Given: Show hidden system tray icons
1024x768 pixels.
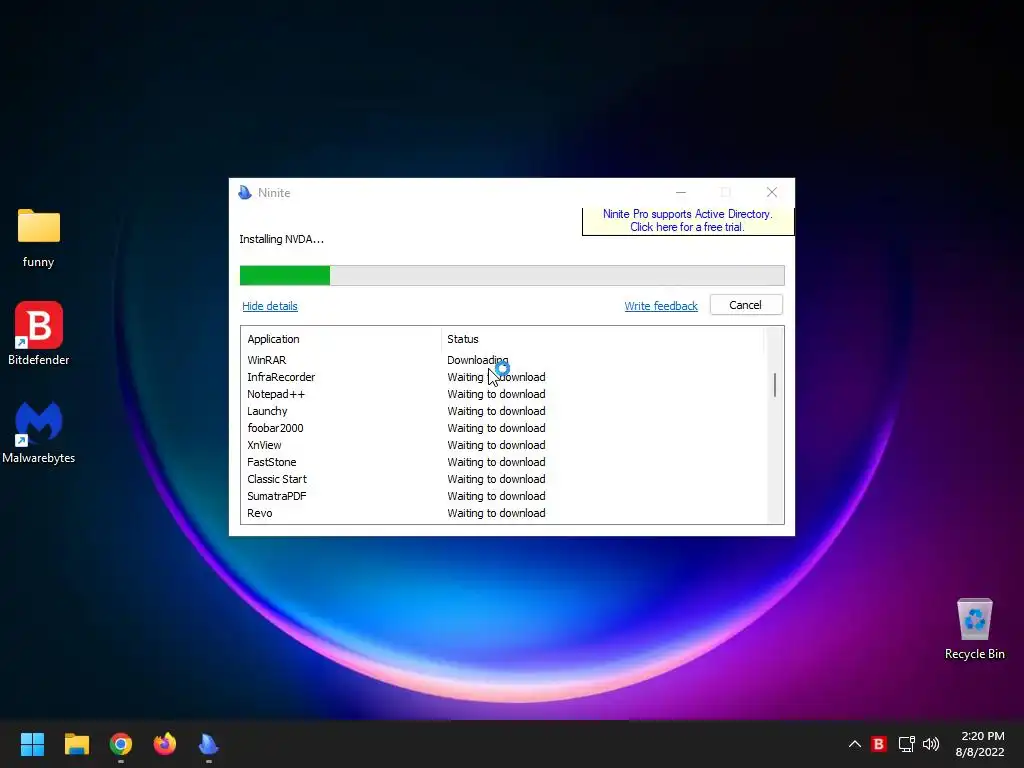Looking at the screenshot, I should (854, 744).
